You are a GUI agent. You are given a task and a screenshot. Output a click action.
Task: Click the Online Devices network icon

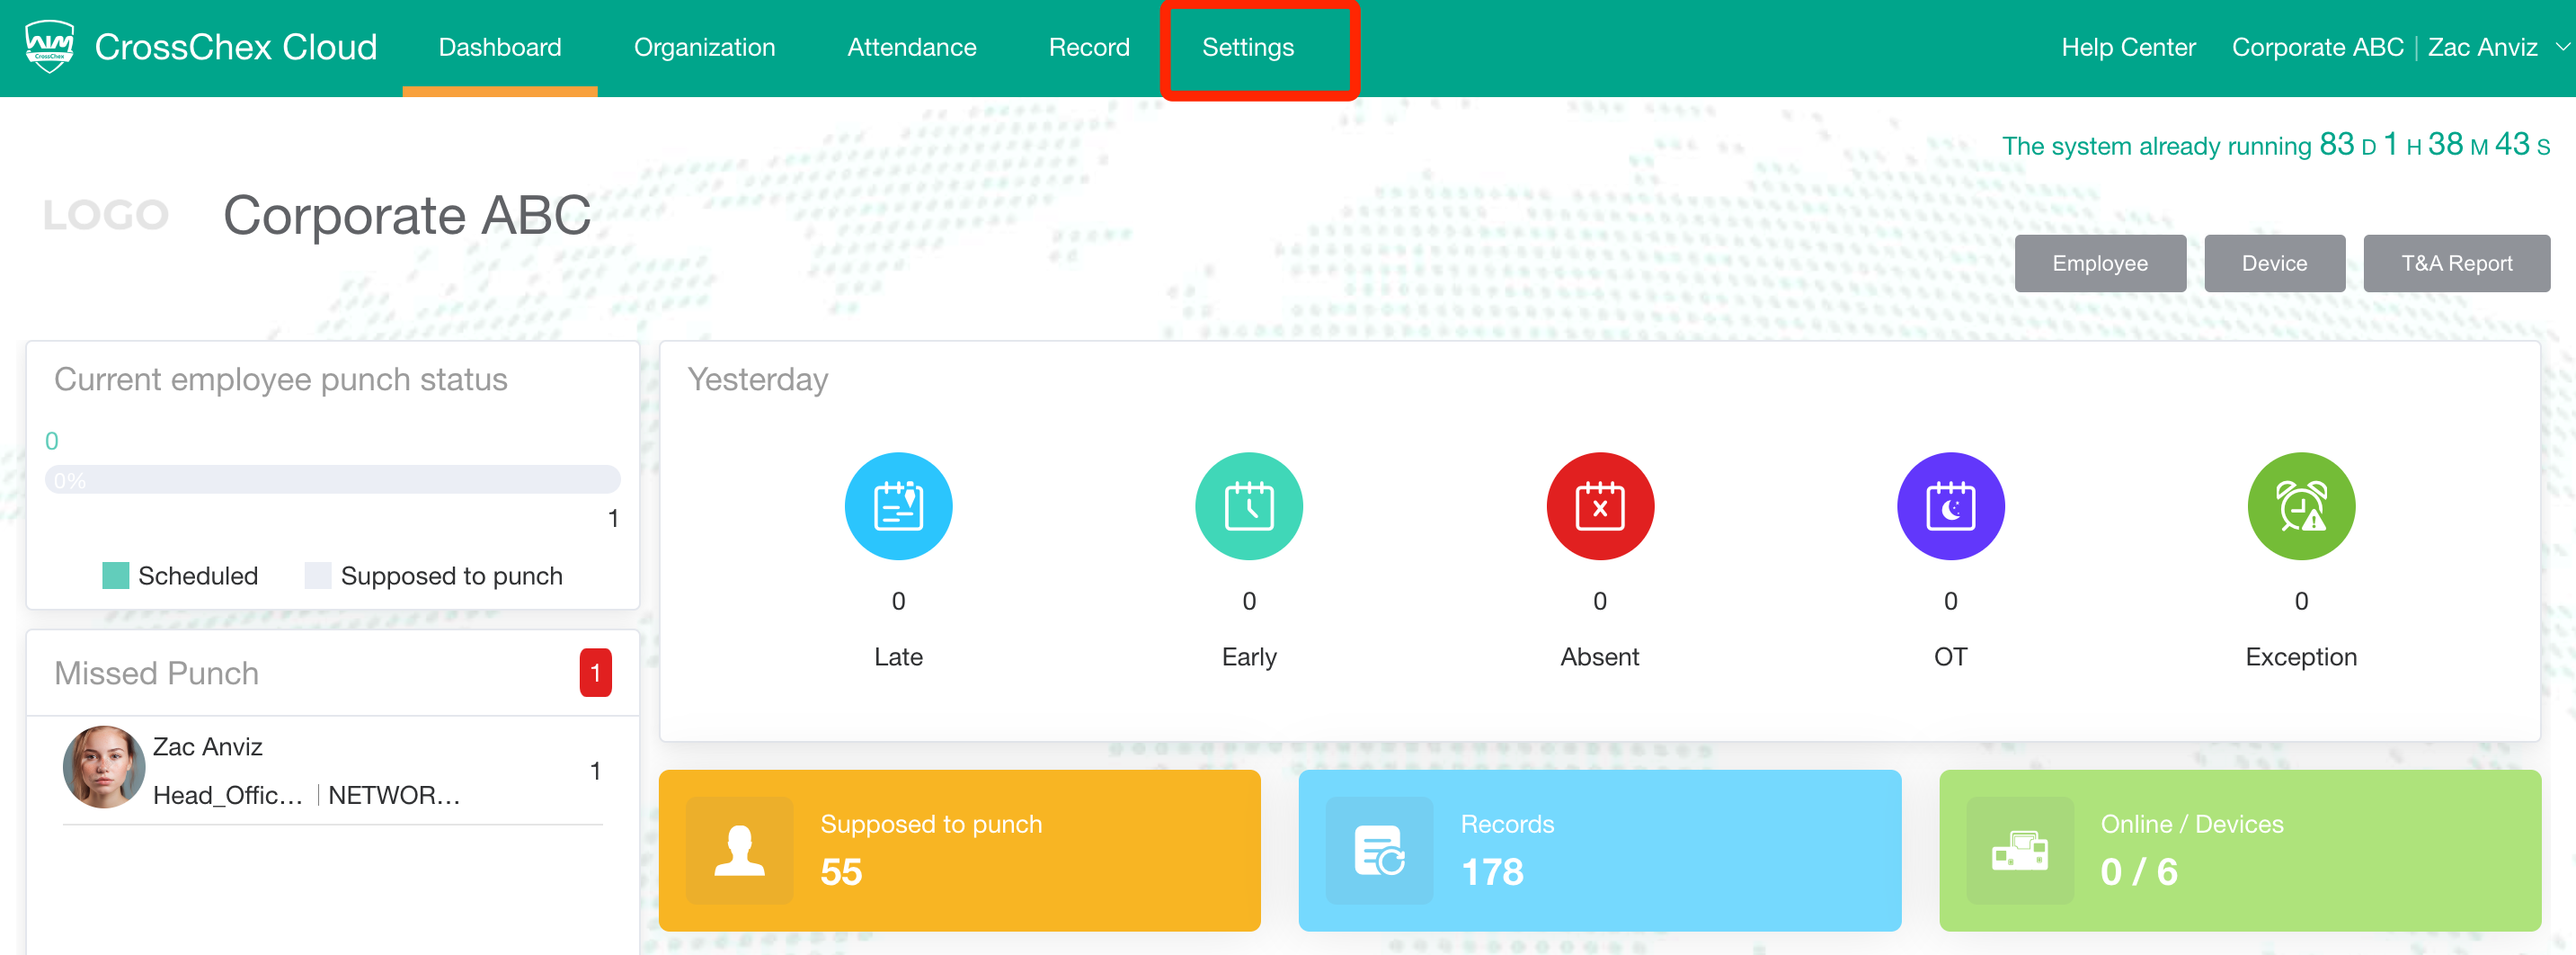pos(2019,850)
